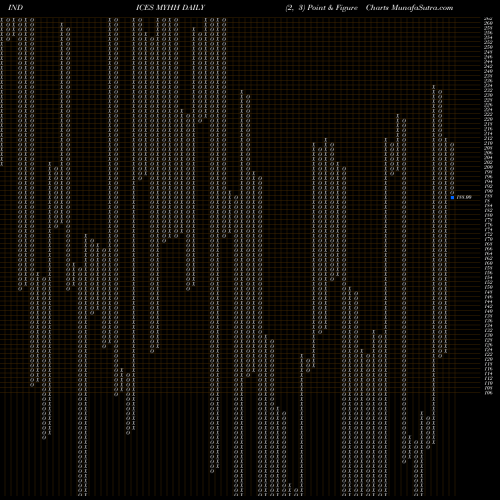500x500 pixels.
Task: Click the "ICES MYHH DAILY" chart title
Action: pos(170,8)
